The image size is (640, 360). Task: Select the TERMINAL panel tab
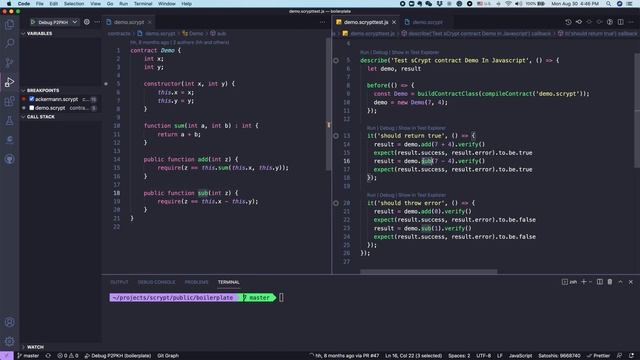(x=229, y=282)
